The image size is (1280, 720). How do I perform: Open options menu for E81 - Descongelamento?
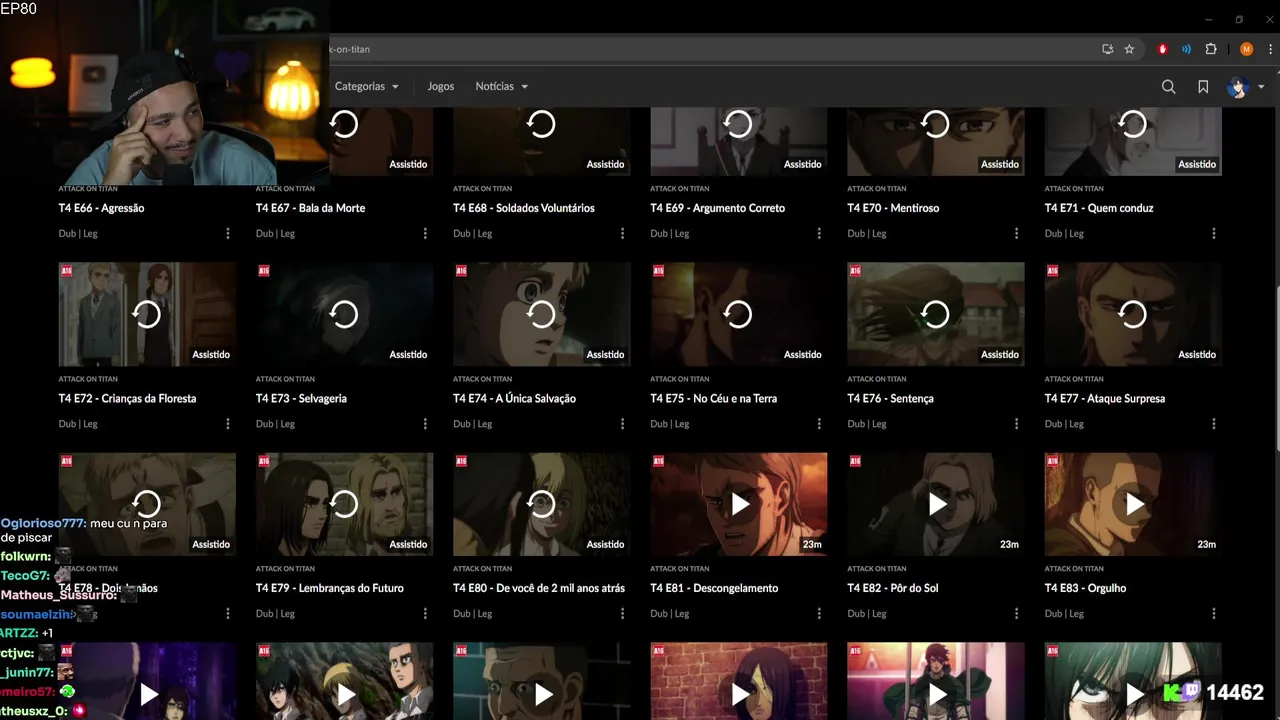[x=819, y=614]
